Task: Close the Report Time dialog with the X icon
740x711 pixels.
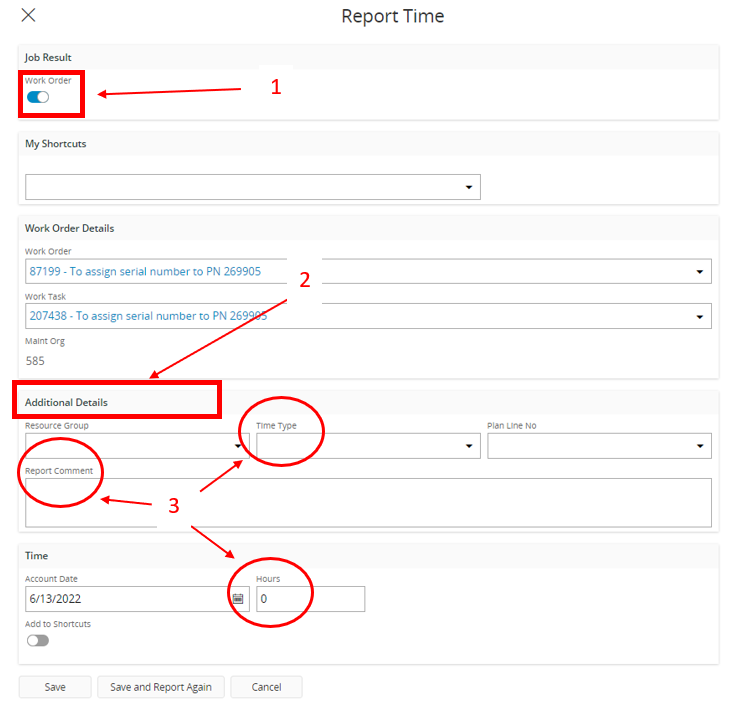Action: 28,15
